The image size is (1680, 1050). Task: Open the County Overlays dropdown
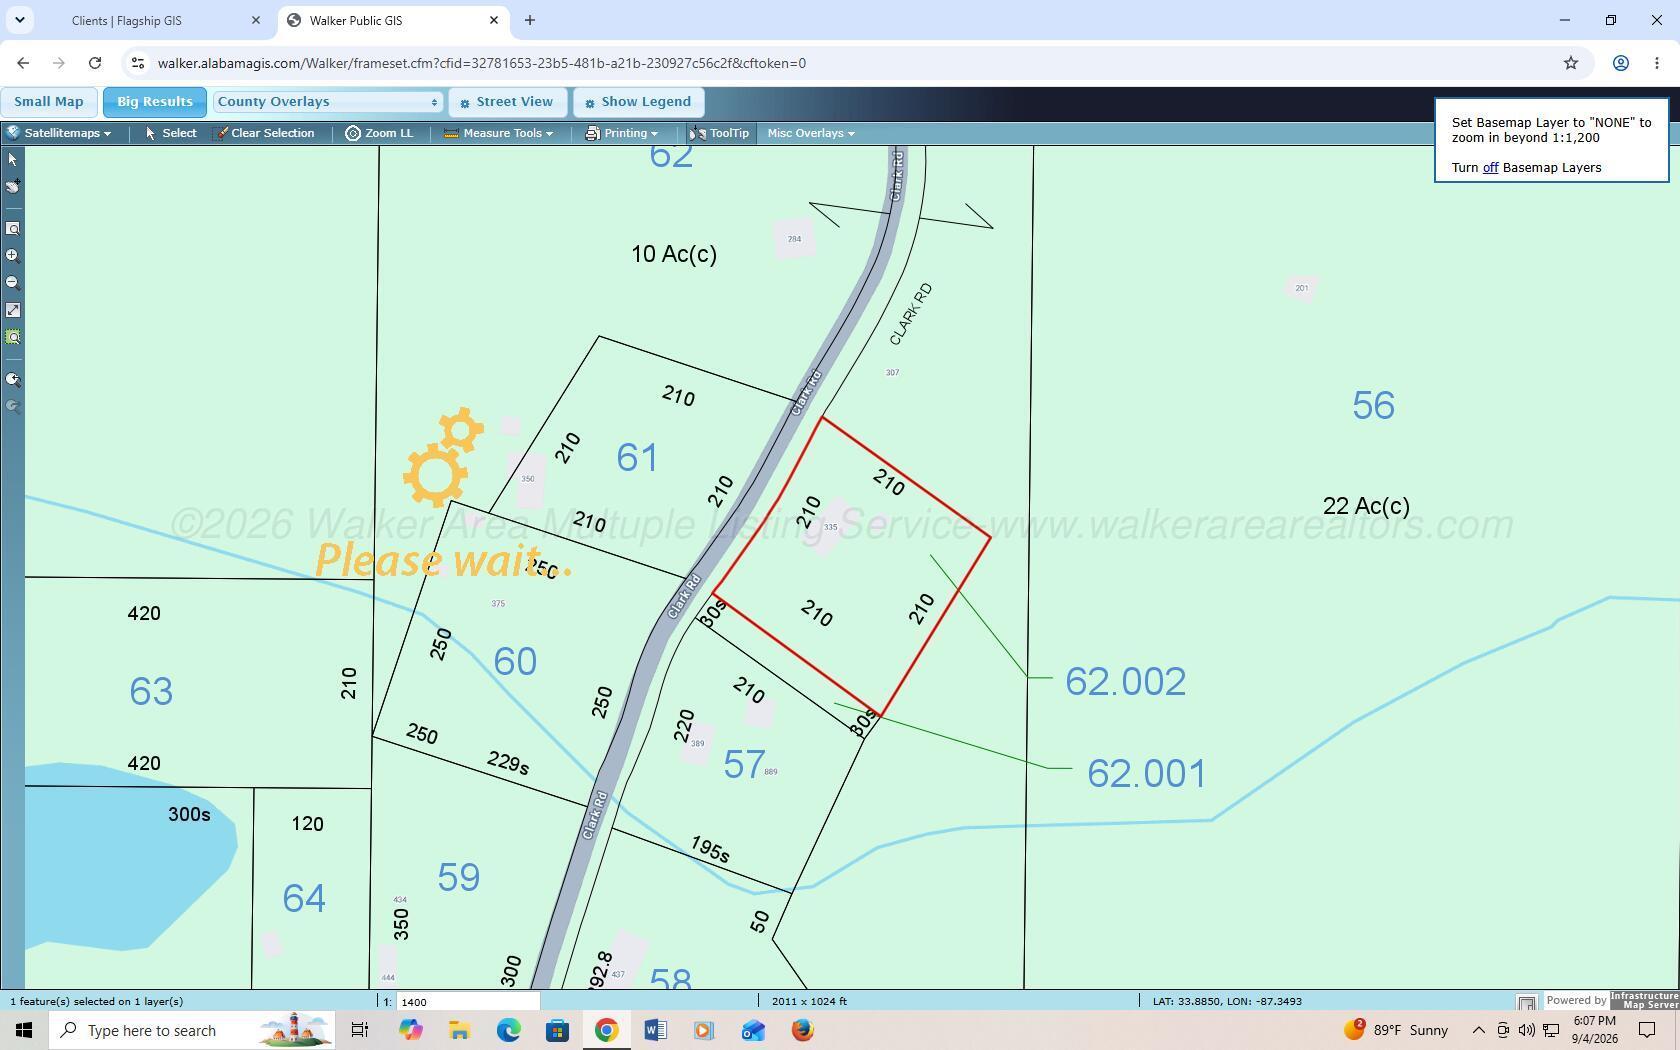click(x=328, y=102)
